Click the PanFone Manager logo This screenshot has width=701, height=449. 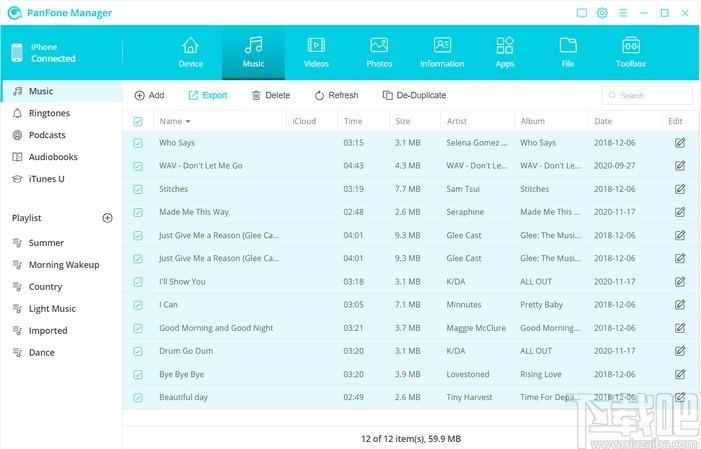click(x=15, y=13)
